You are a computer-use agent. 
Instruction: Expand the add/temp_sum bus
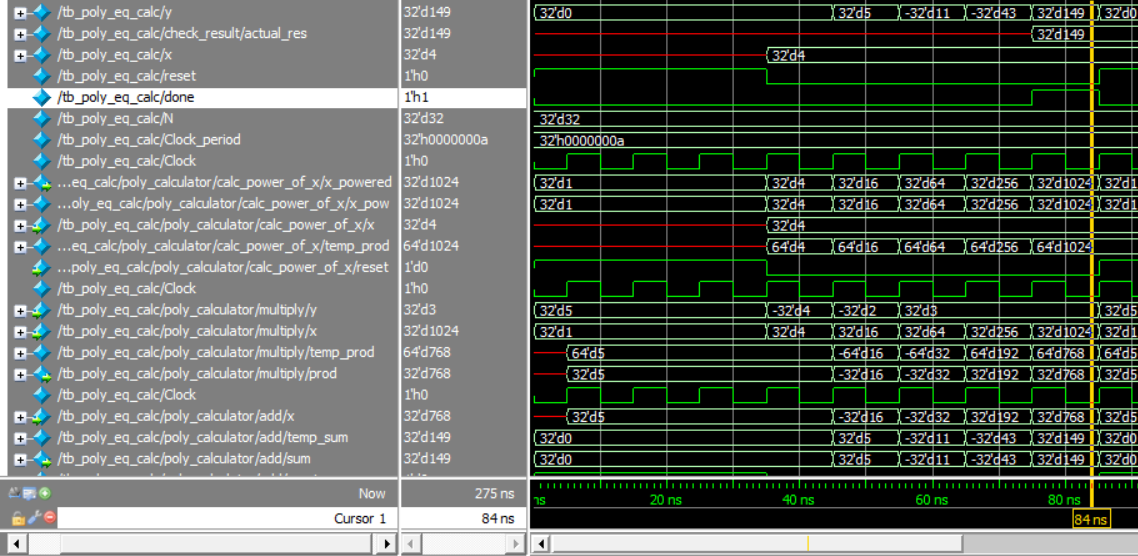[x=20, y=437]
